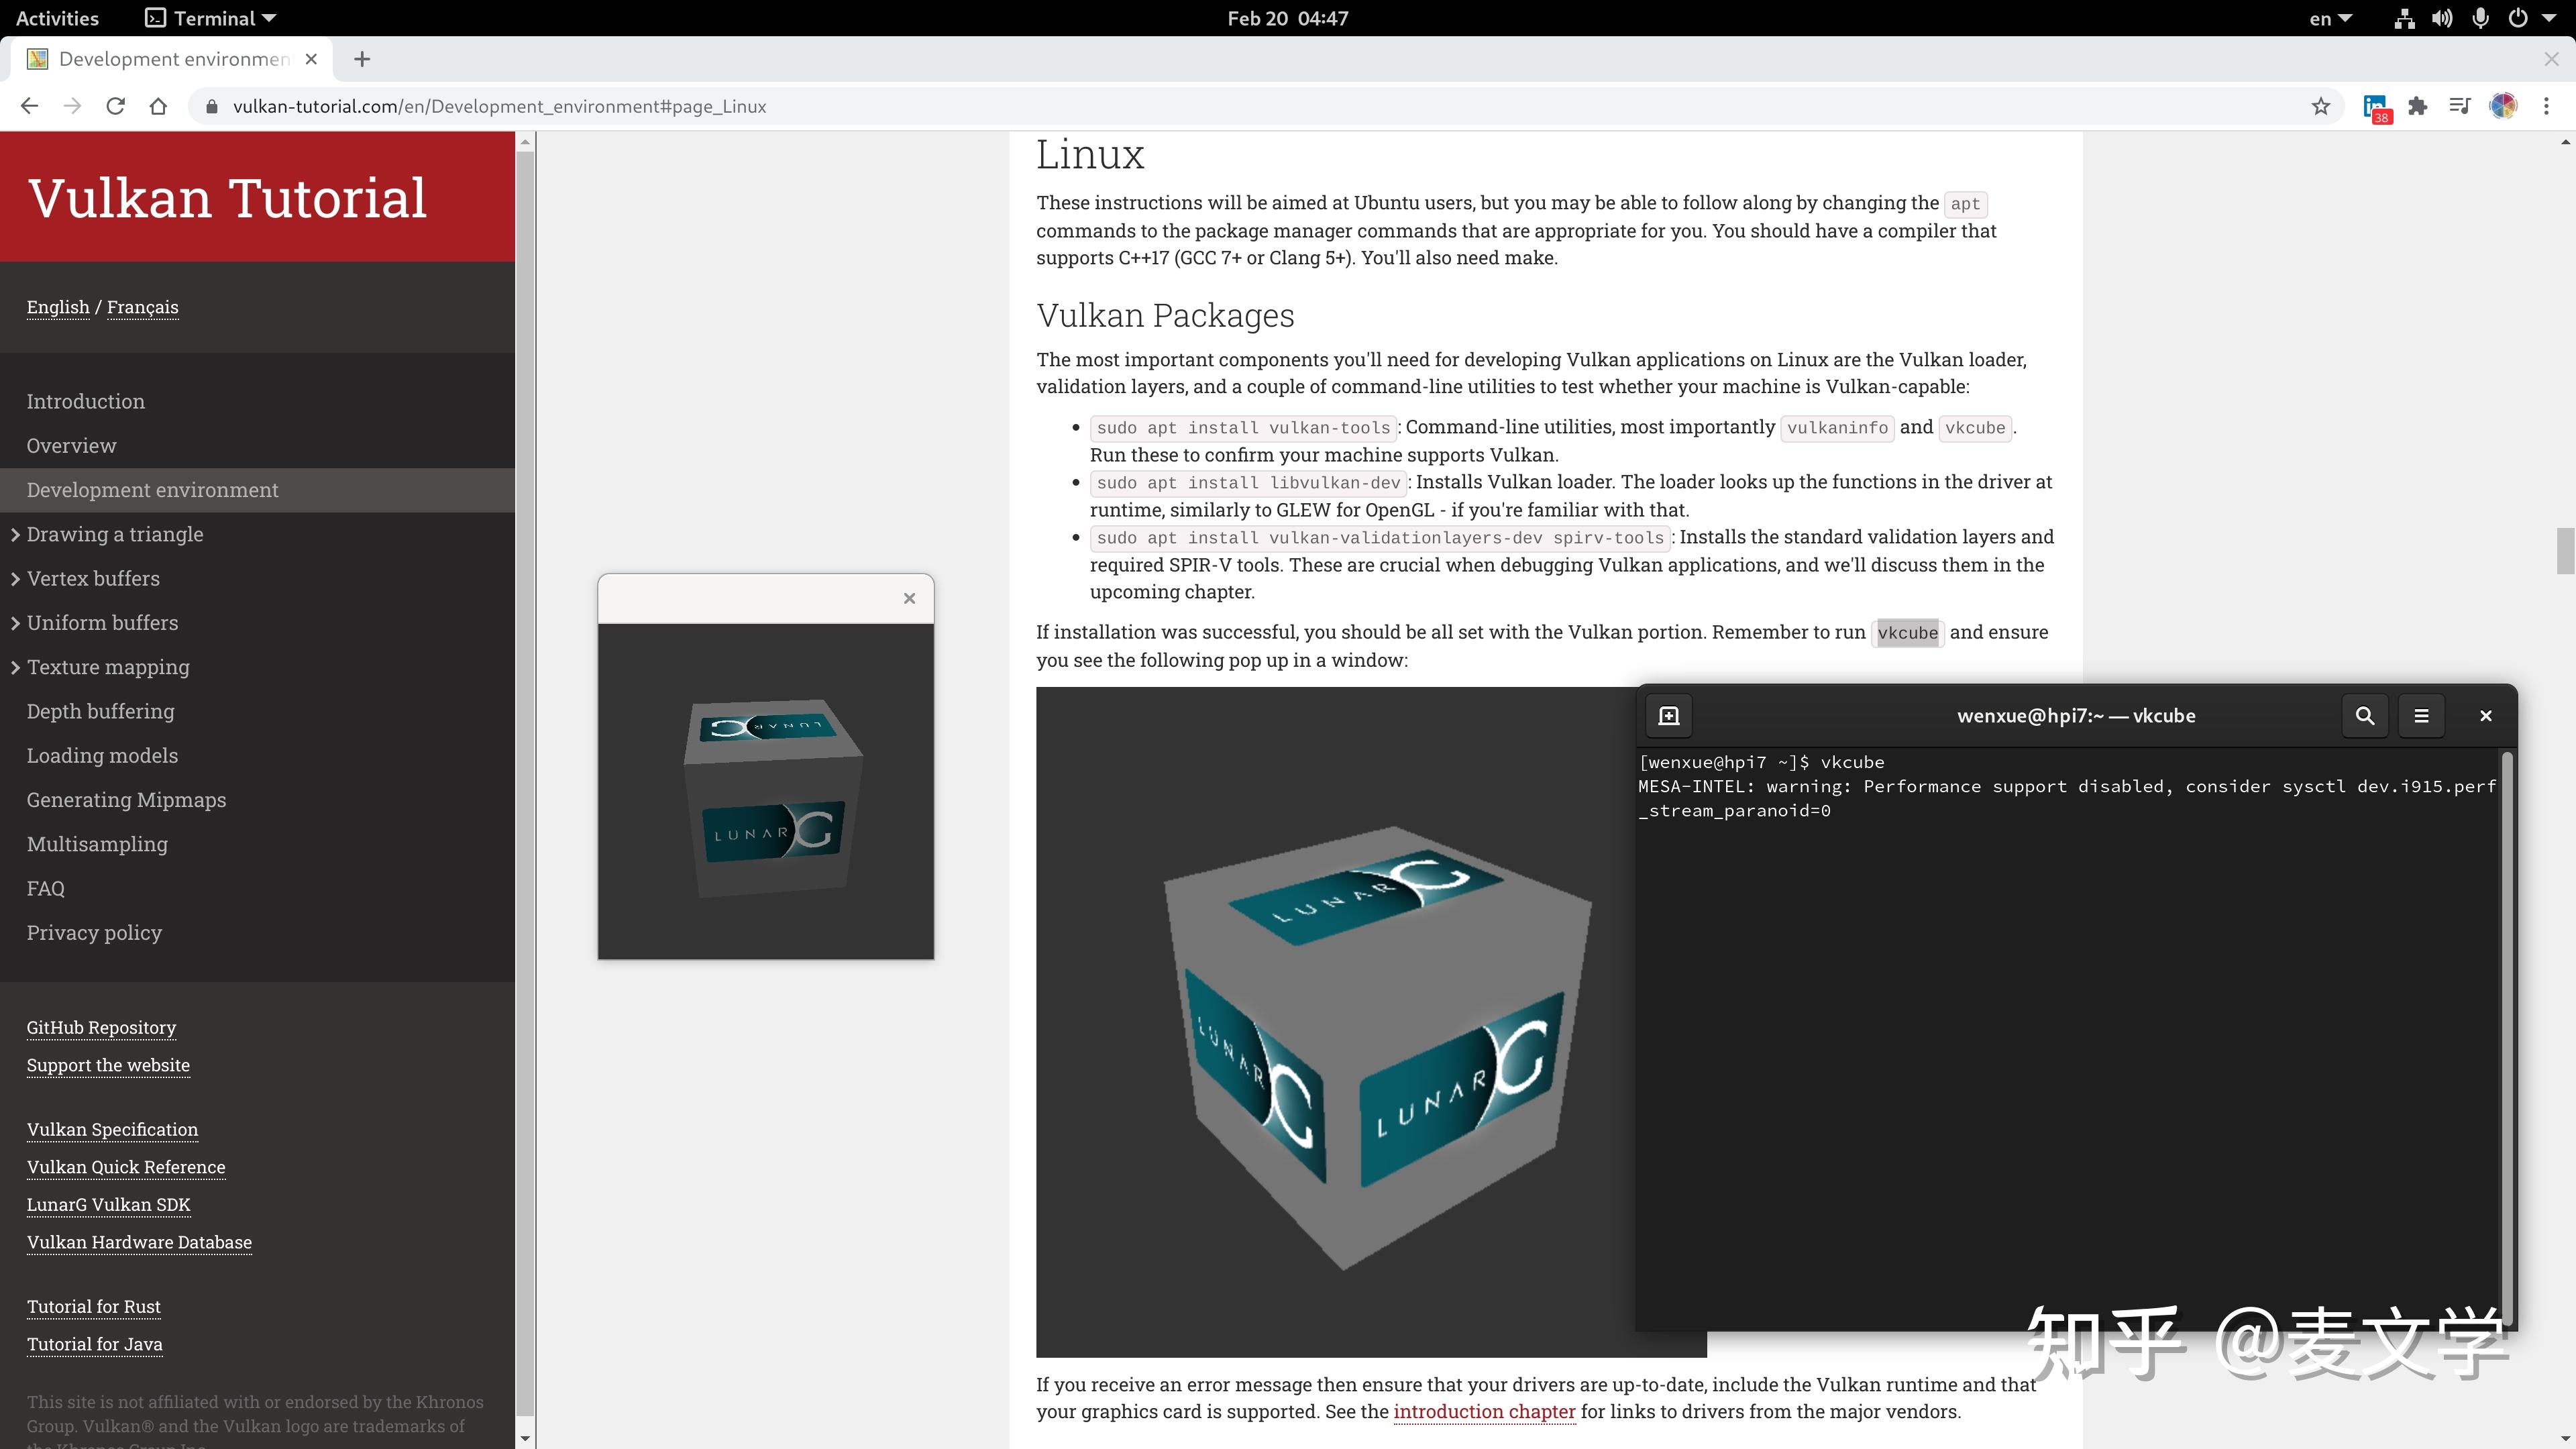Open the en input language dropdown
The image size is (2576, 1449).
(2330, 18)
